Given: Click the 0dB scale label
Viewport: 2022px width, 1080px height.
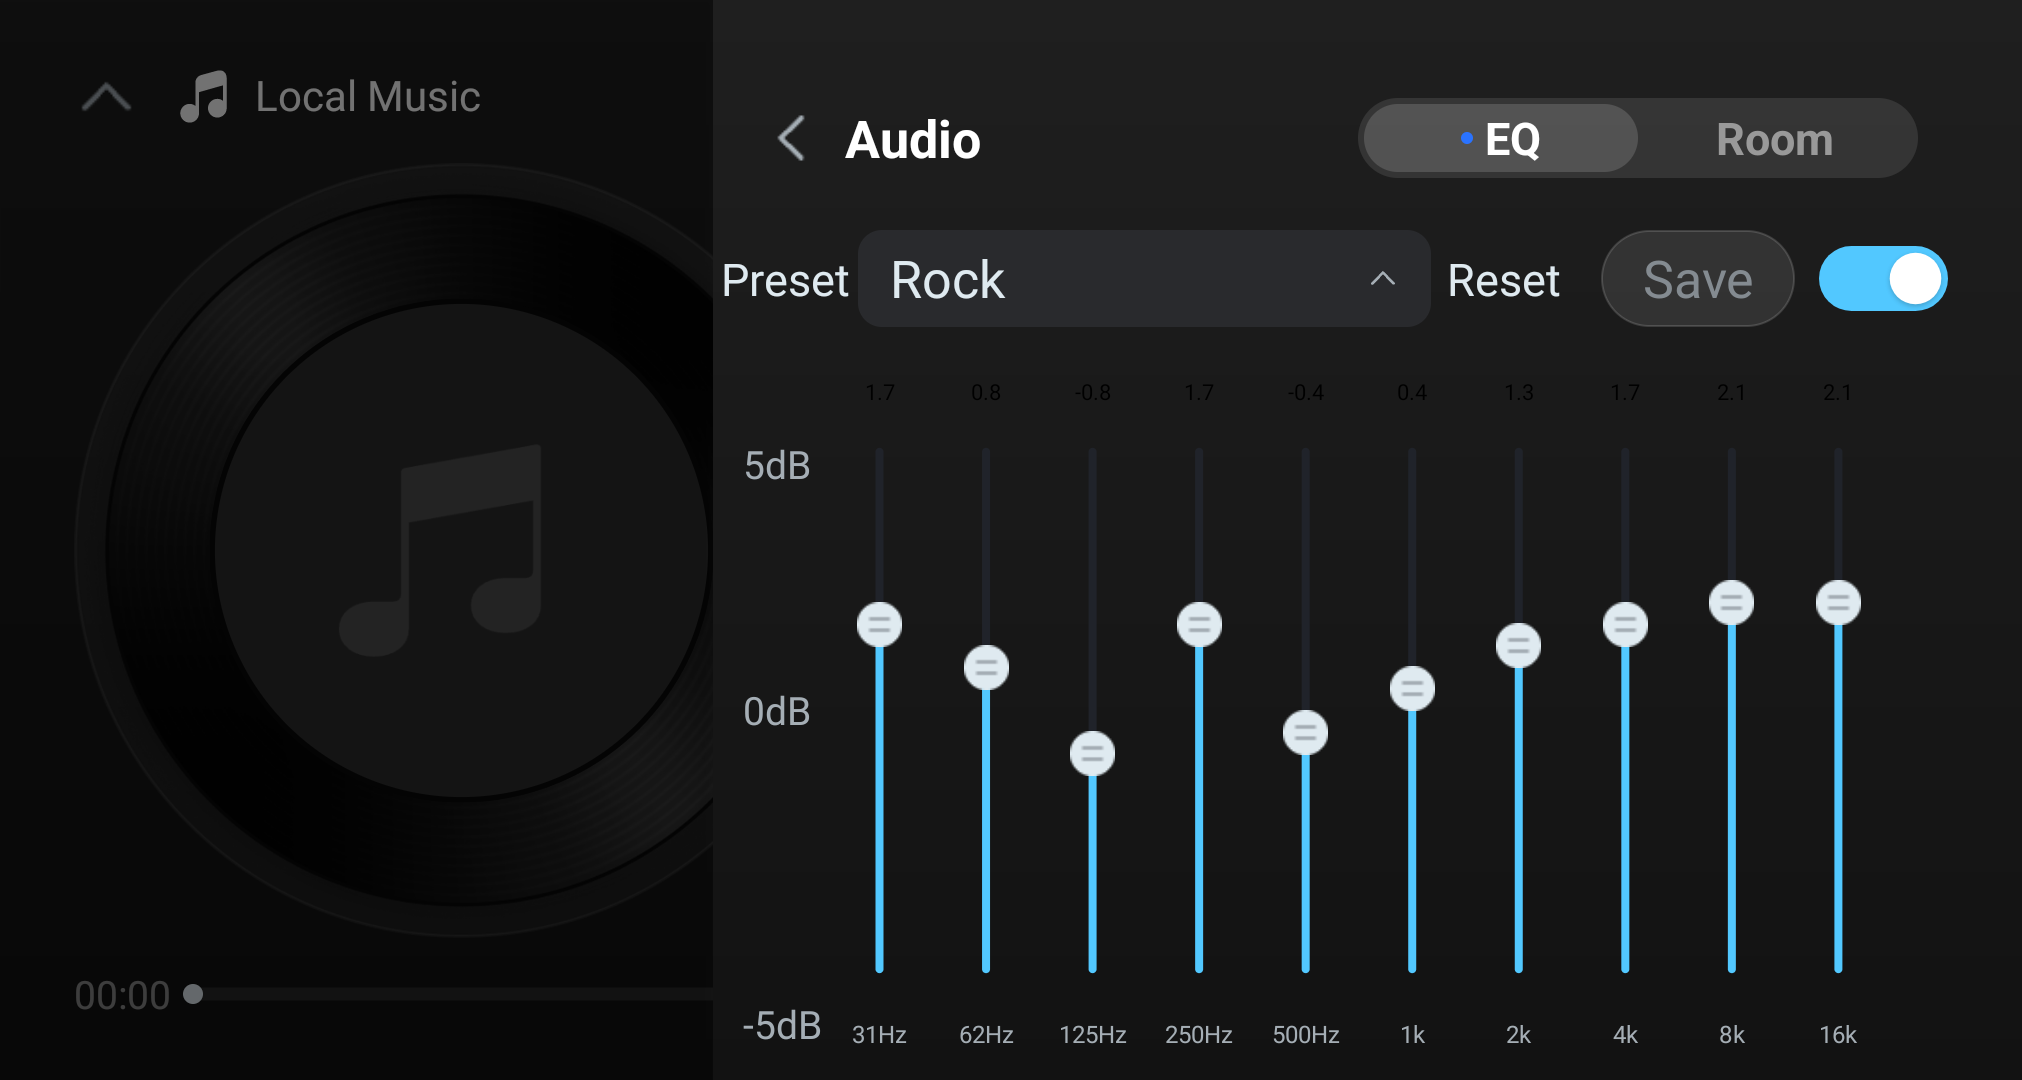Looking at the screenshot, I should point(777,712).
